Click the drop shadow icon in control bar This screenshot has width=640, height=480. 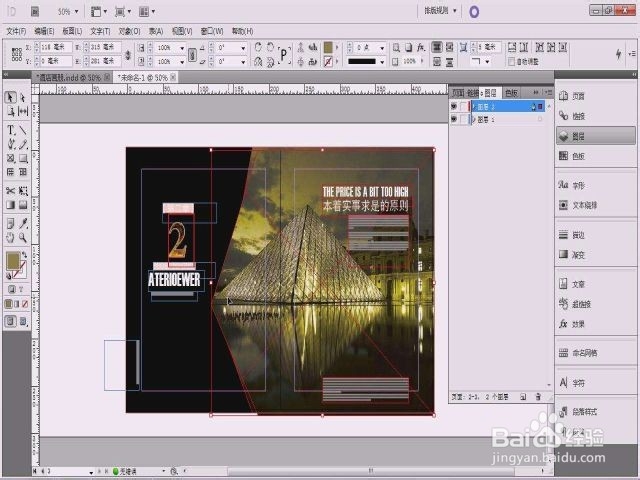click(x=409, y=47)
